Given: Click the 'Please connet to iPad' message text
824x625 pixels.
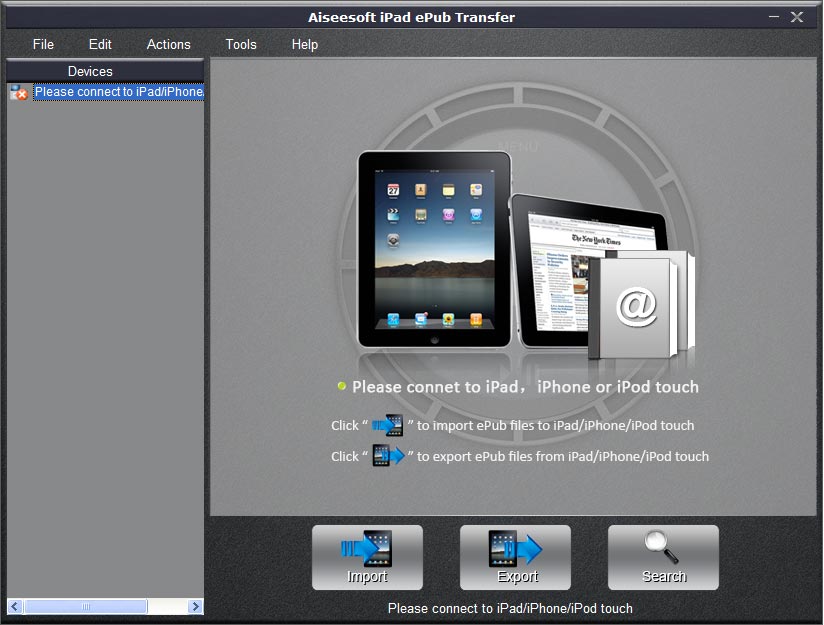Looking at the screenshot, I should [x=526, y=387].
